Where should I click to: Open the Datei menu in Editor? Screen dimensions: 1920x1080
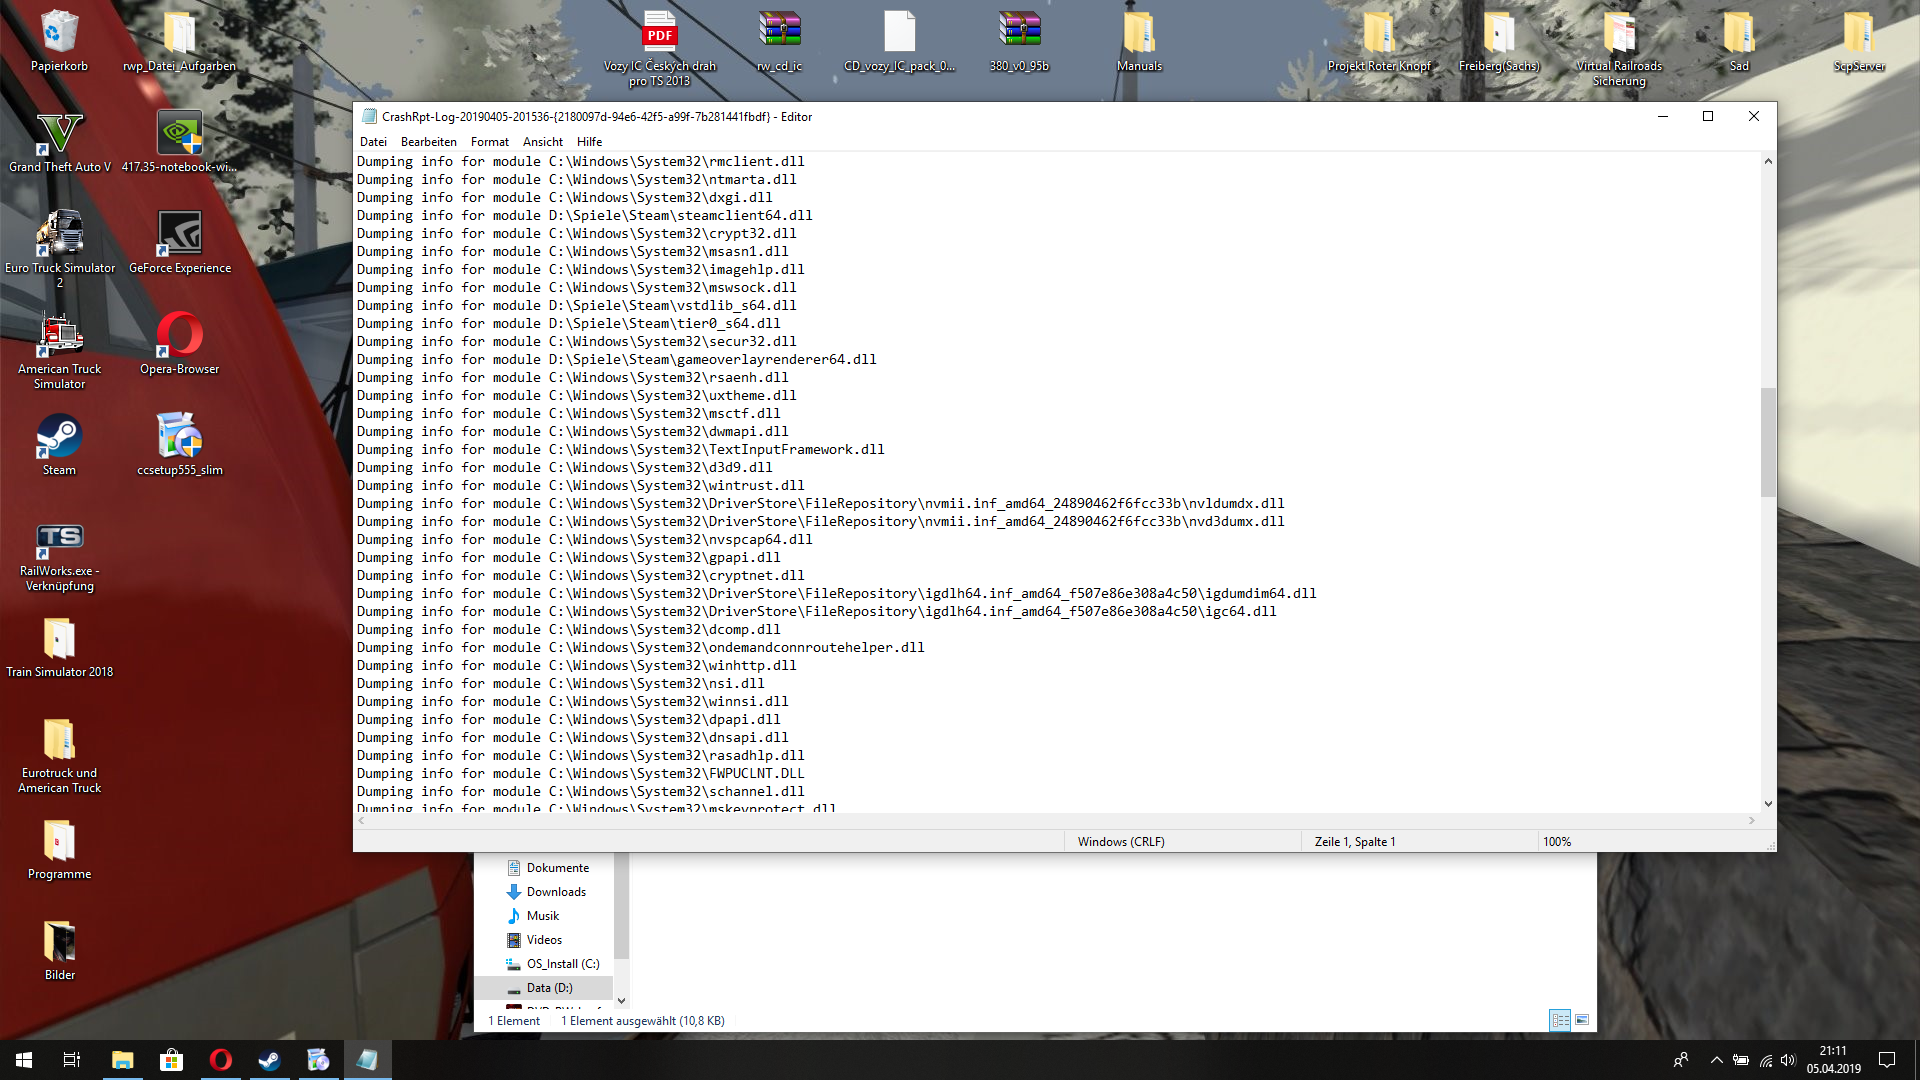click(373, 142)
